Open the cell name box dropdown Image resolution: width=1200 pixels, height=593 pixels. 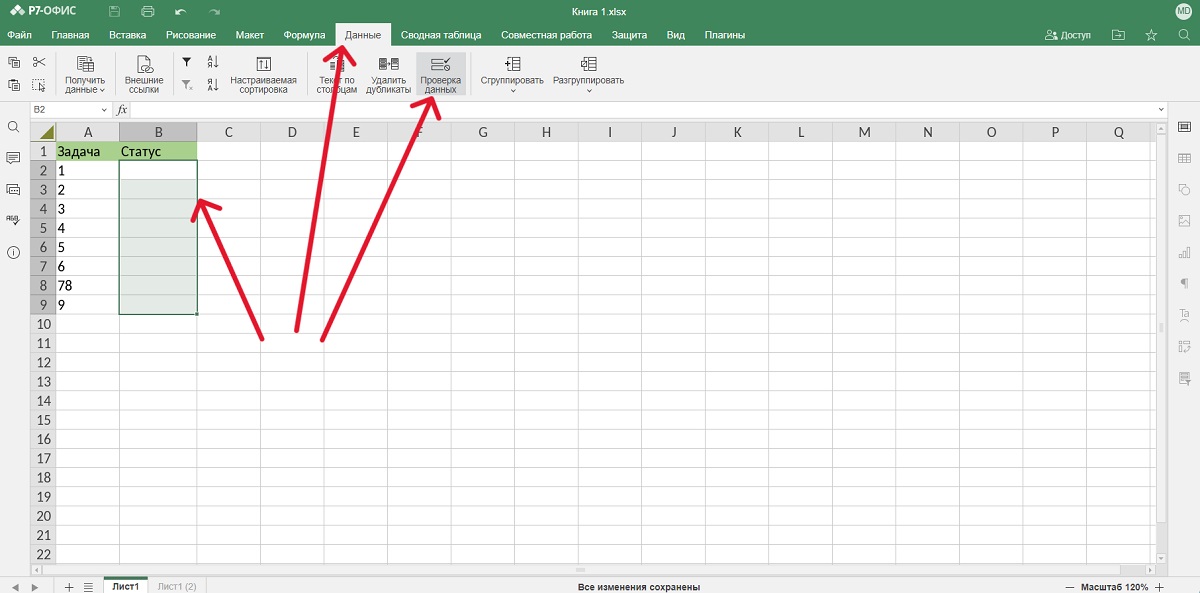pyautogui.click(x=104, y=109)
